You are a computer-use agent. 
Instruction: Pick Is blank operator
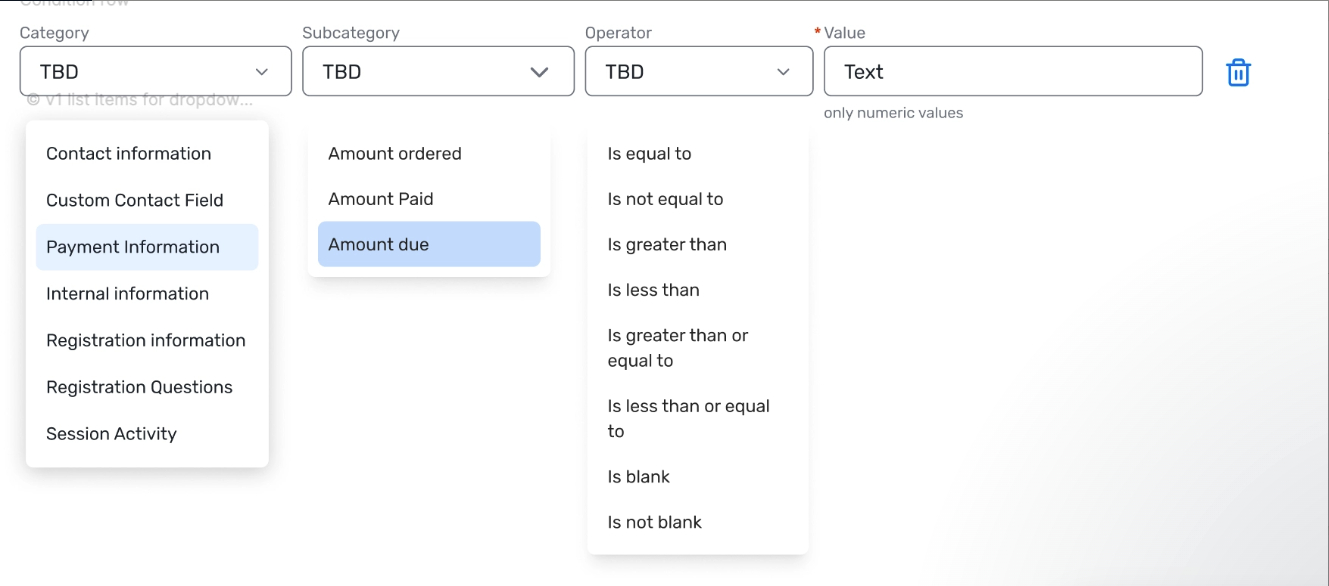point(639,477)
